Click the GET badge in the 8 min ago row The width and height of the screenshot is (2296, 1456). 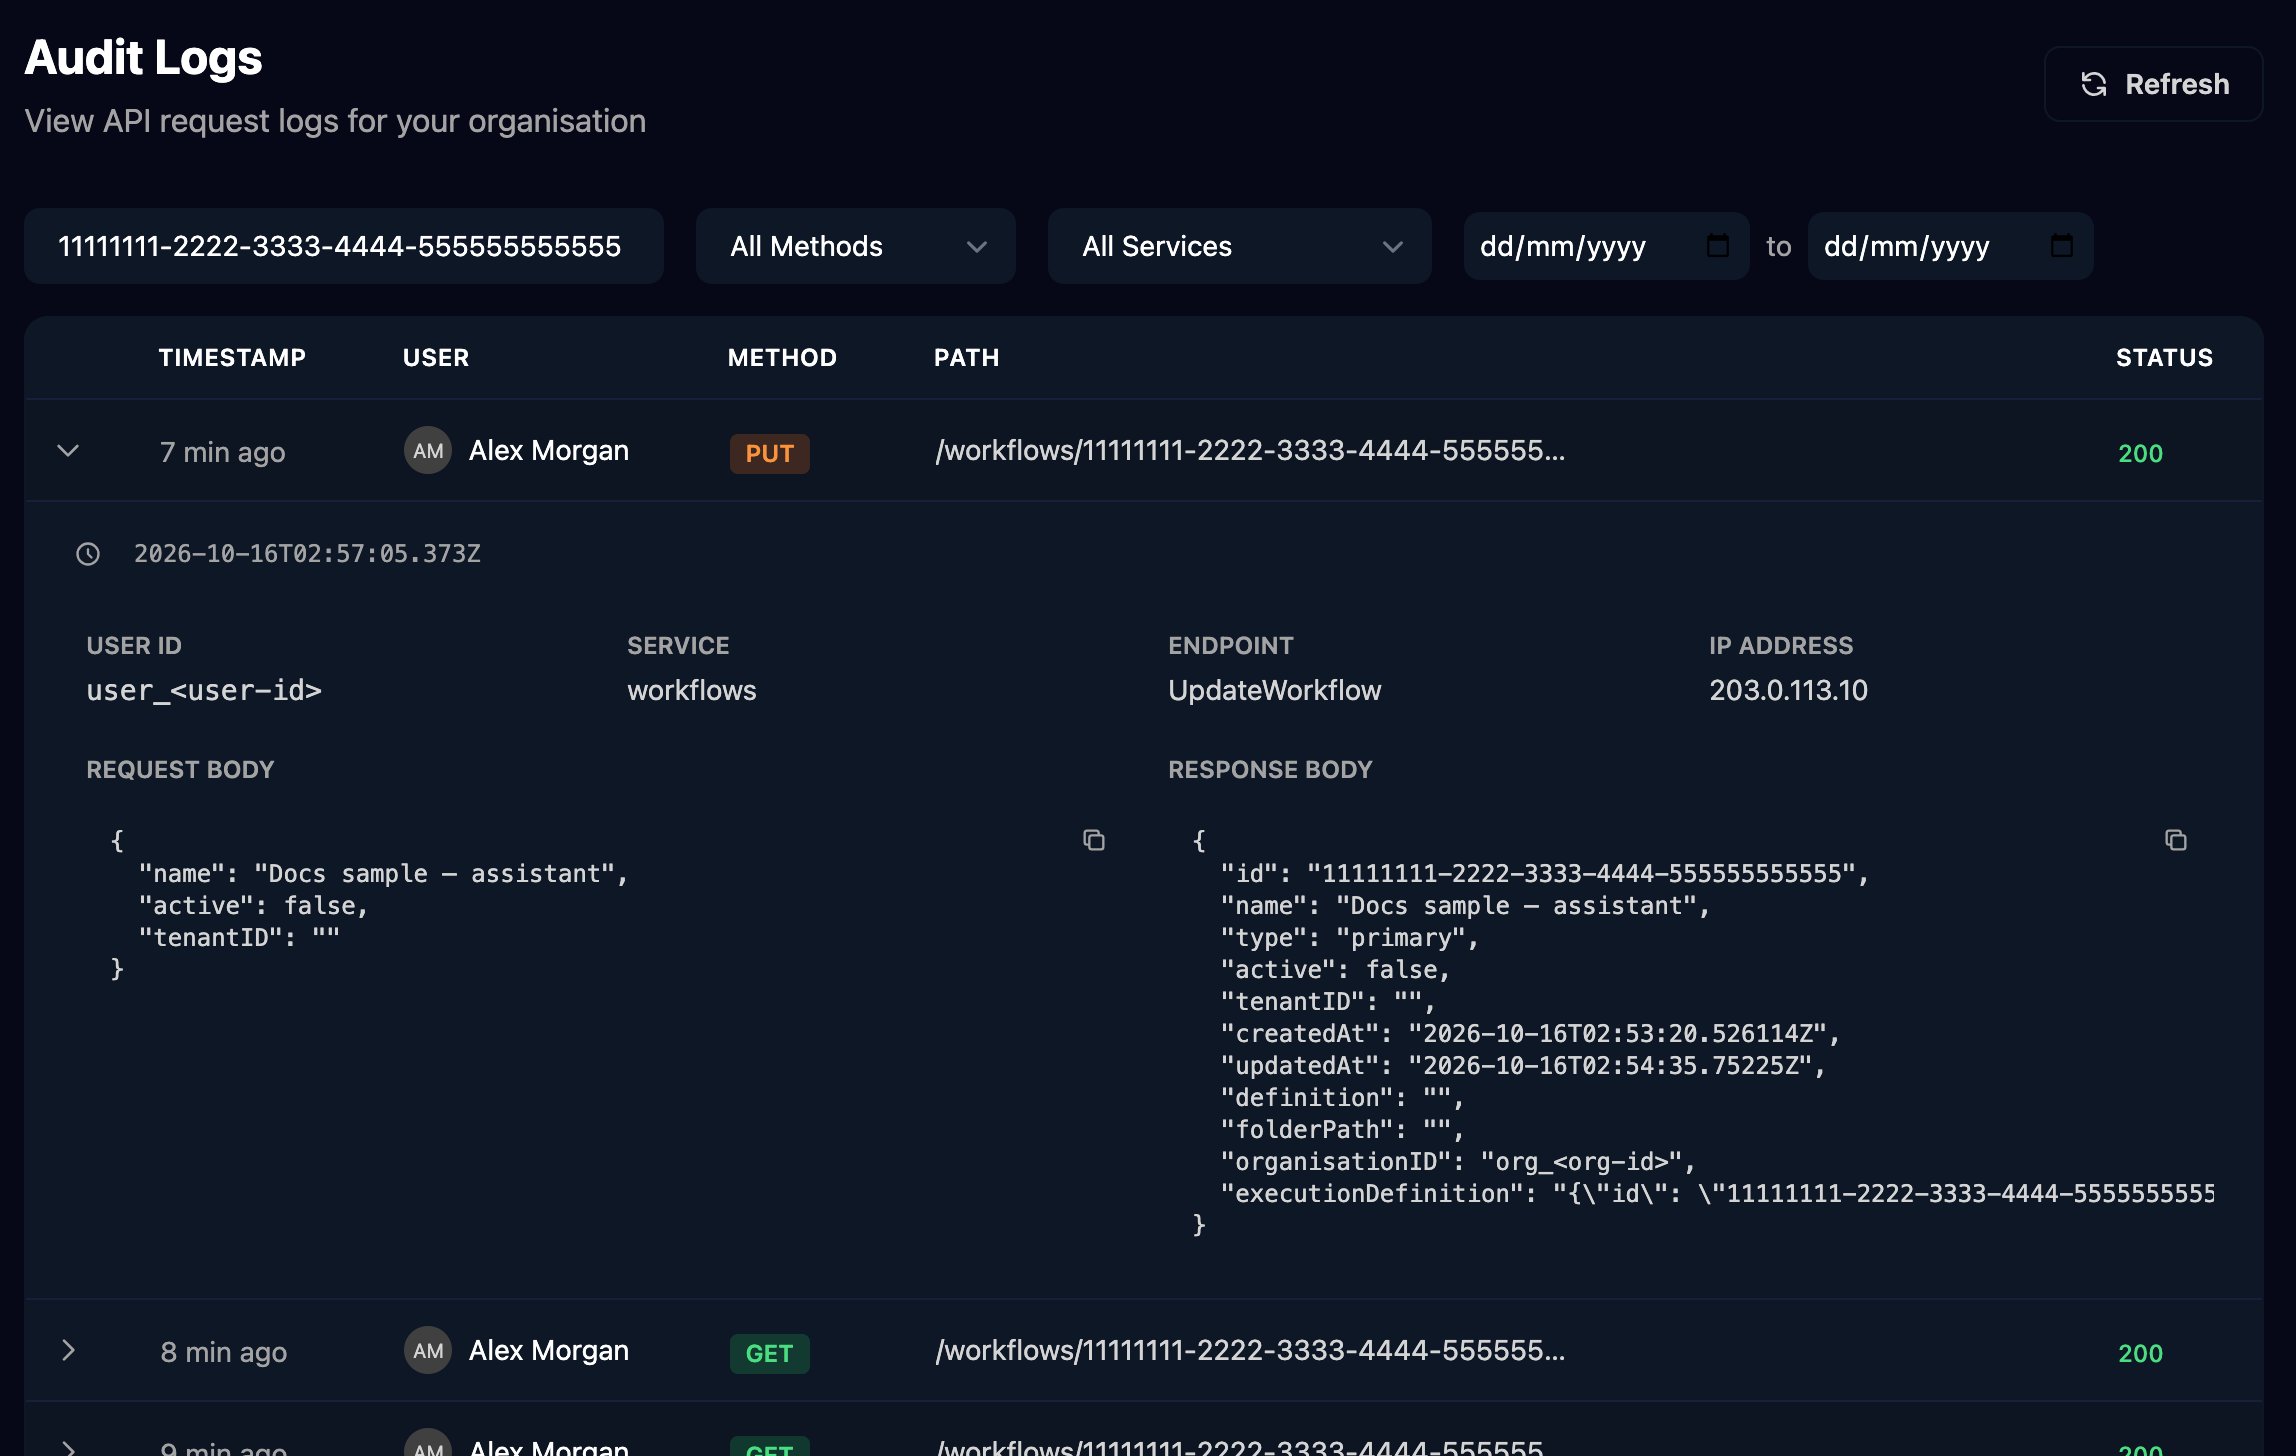pos(770,1353)
